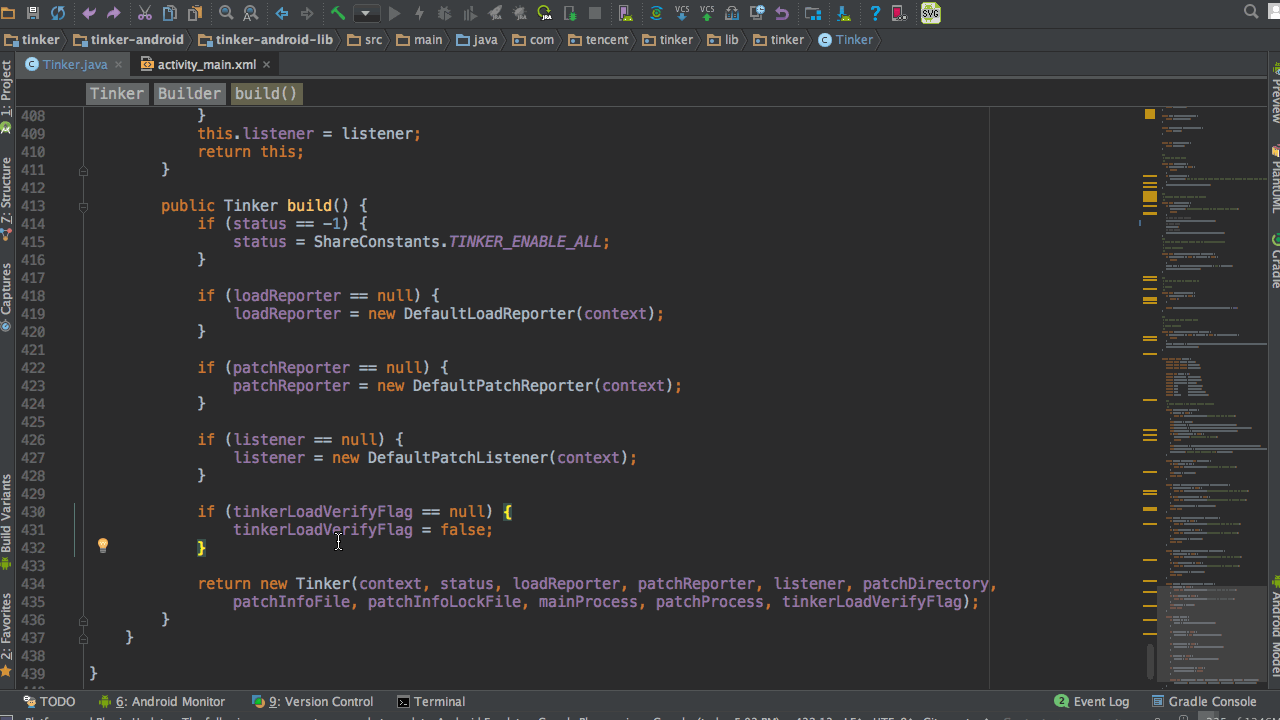Click the VCS Update Project icon

682,13
